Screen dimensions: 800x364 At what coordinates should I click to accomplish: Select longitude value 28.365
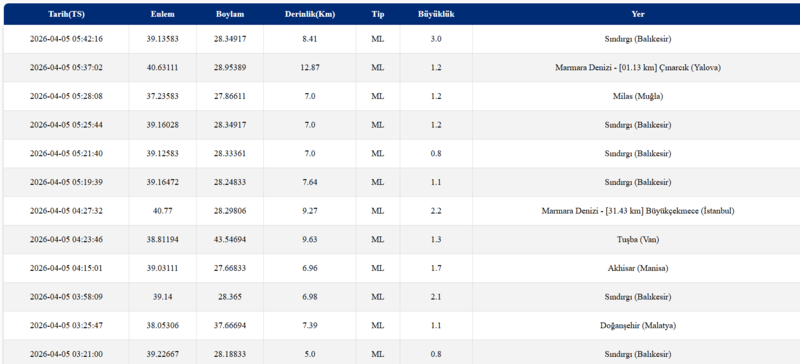(x=230, y=296)
